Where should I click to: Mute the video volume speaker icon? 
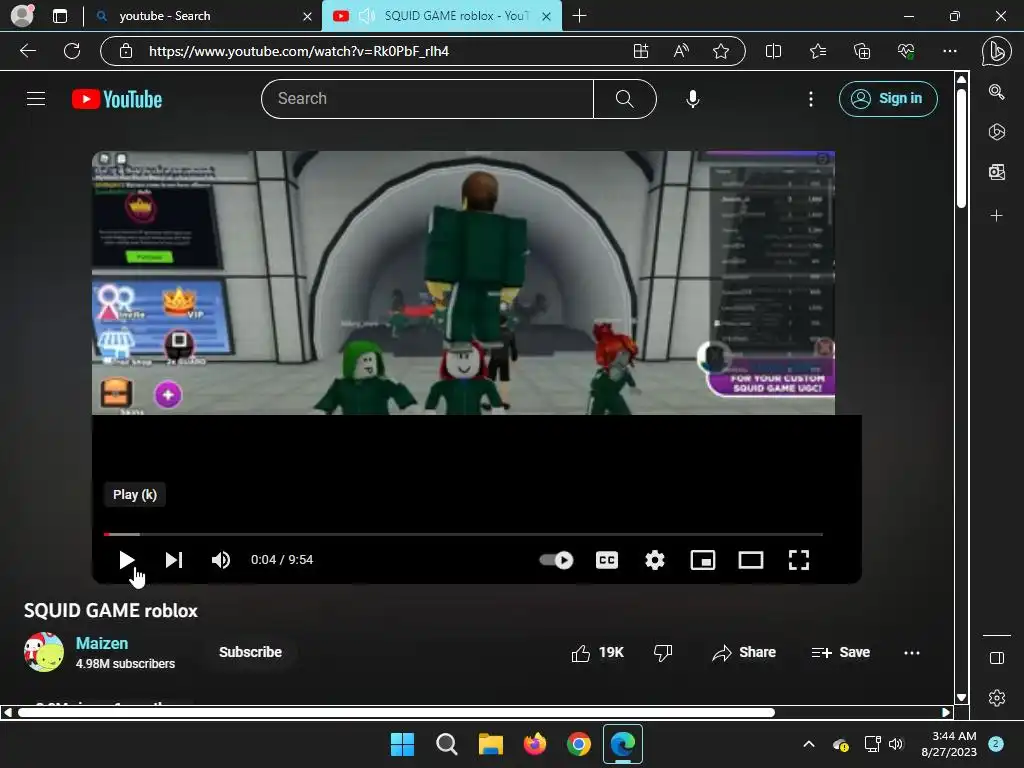point(221,560)
